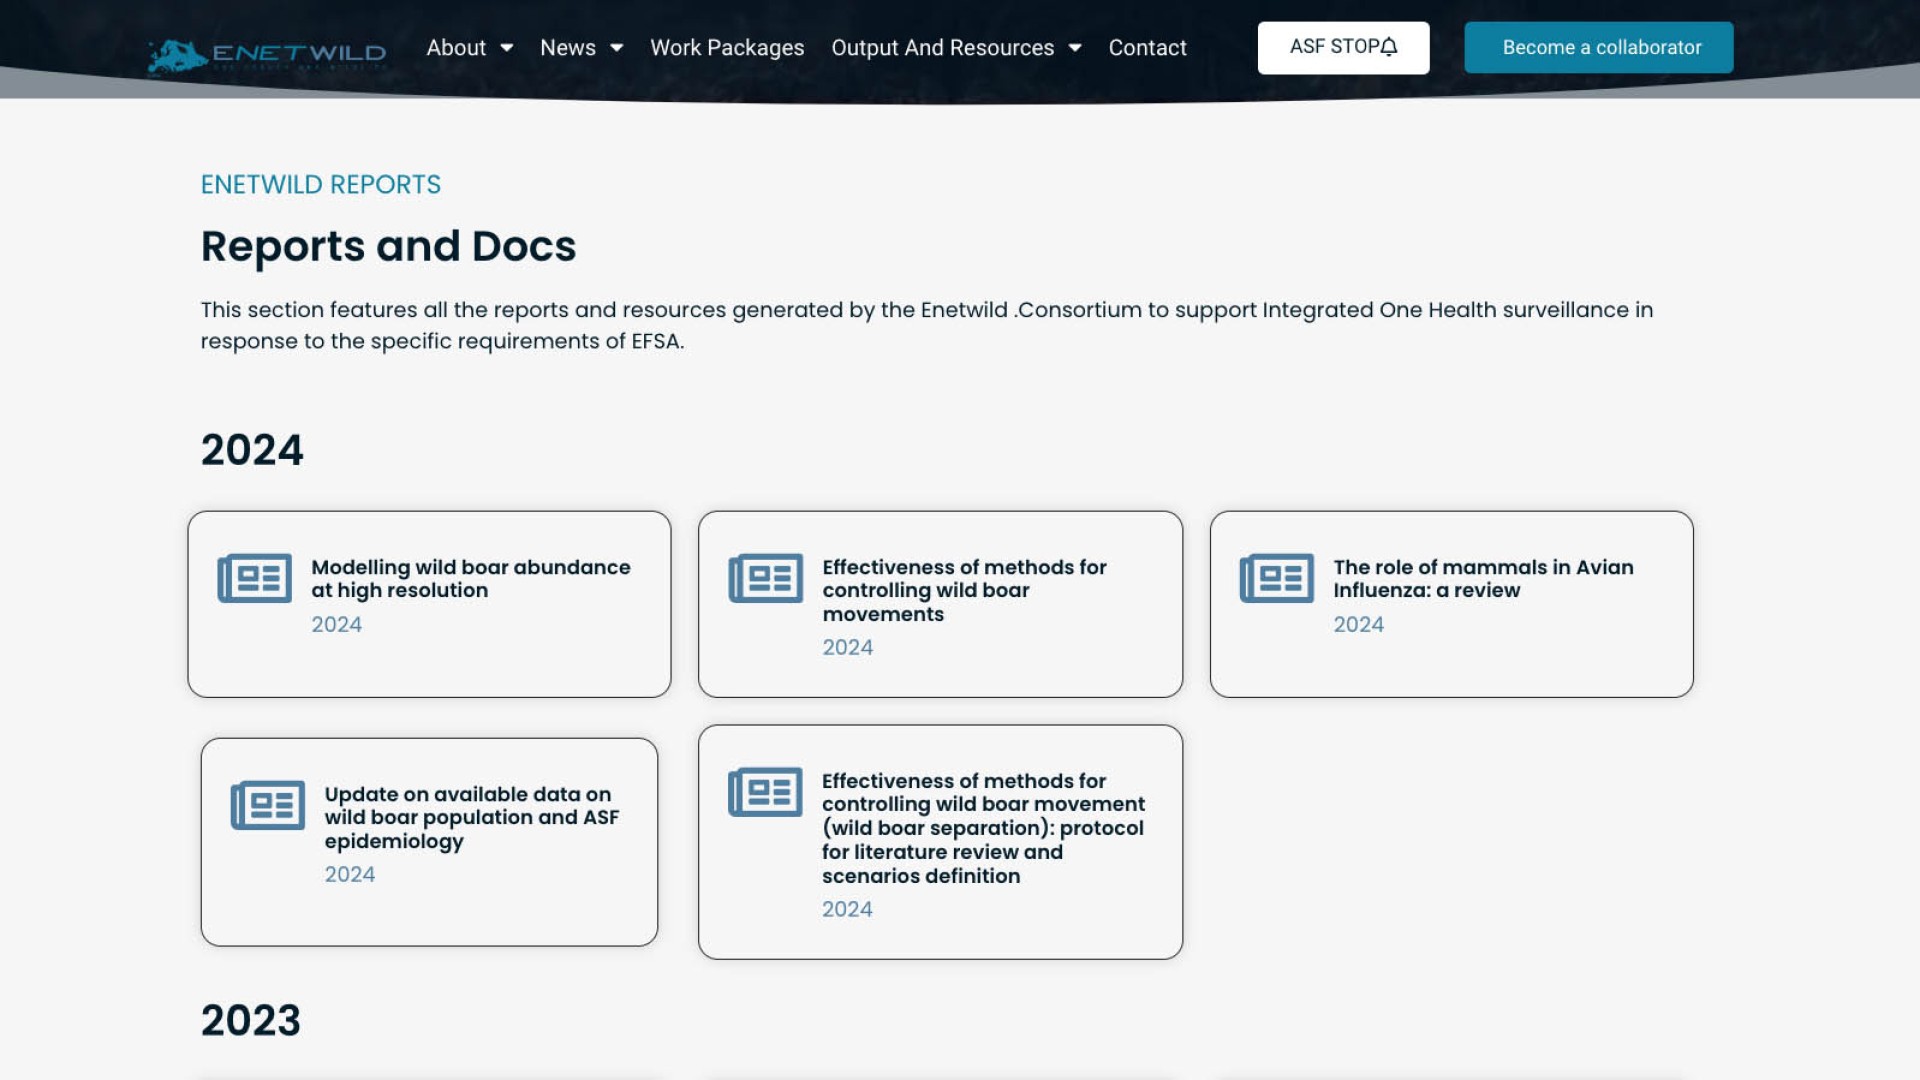Open wild boar separation protocol for literature review report
The height and width of the screenshot is (1080, 1920).
[x=983, y=828]
